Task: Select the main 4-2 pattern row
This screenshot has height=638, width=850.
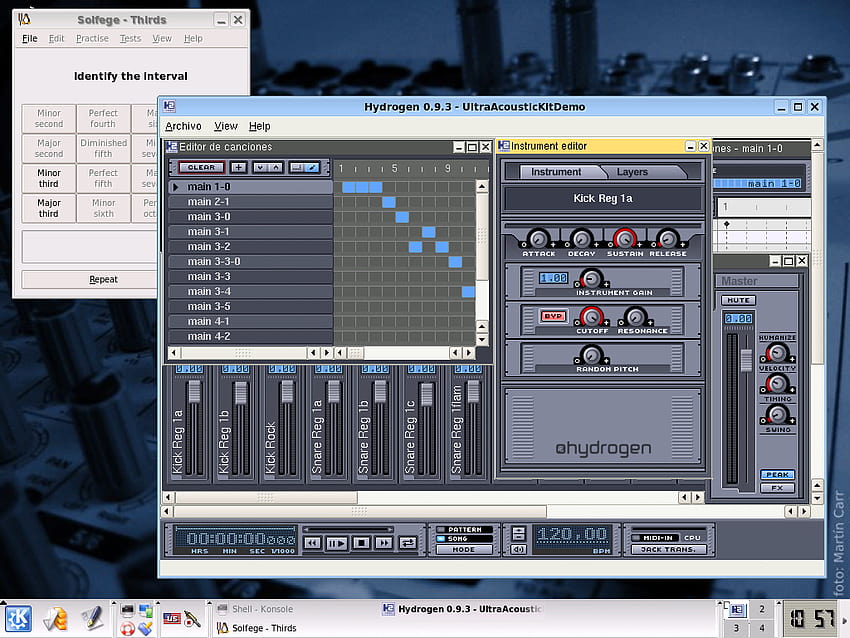Action: (x=251, y=337)
